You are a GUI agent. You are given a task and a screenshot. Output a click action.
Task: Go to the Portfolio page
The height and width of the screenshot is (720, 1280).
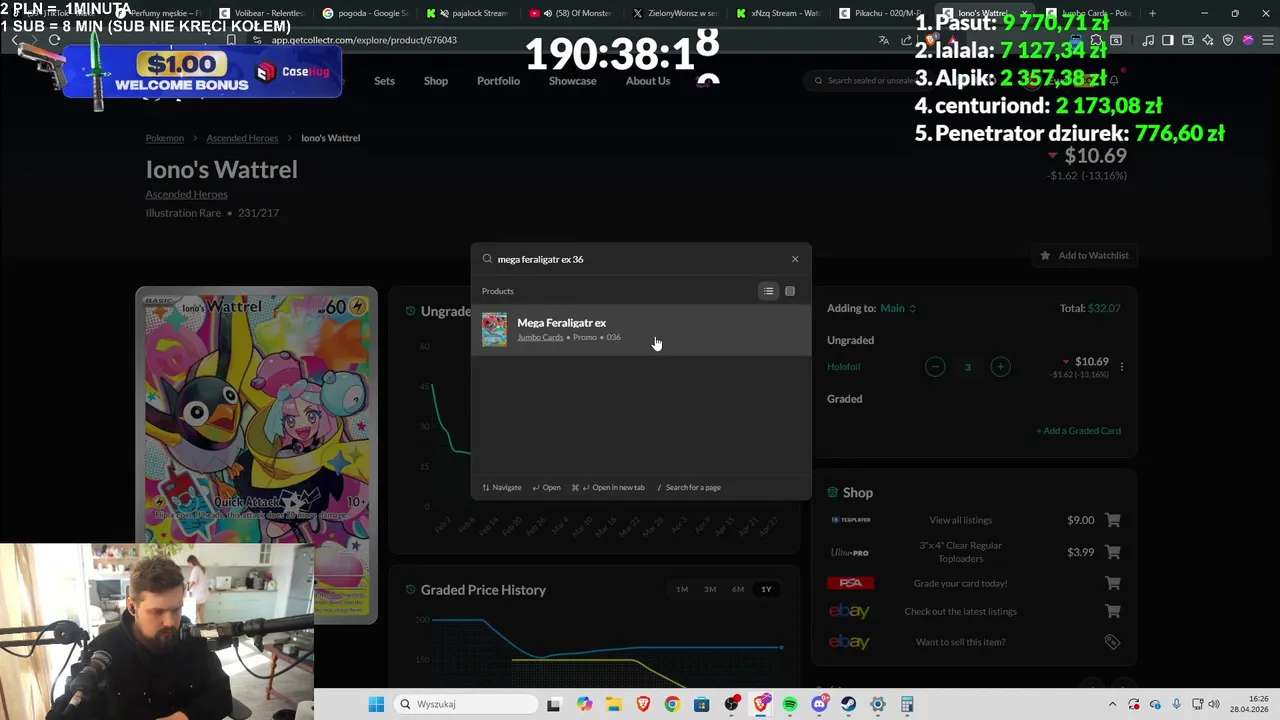pos(498,81)
